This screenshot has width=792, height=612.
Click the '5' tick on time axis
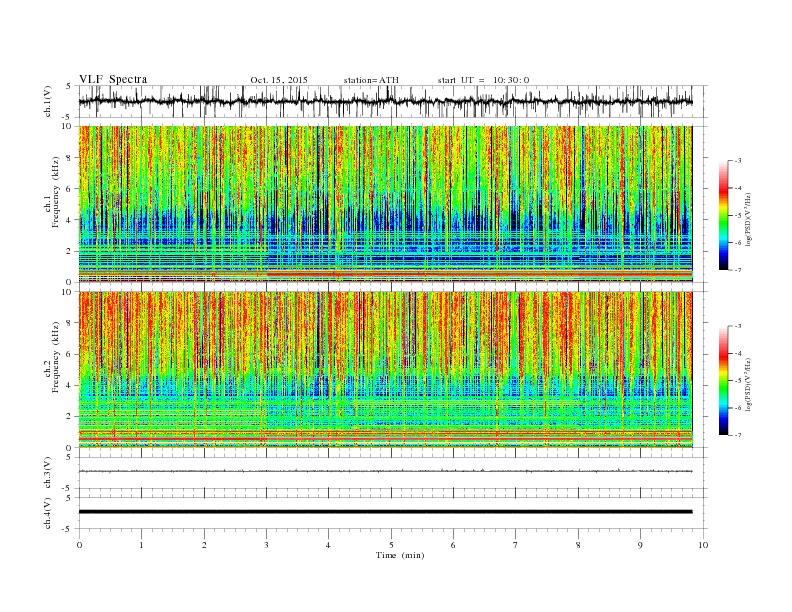pyautogui.click(x=391, y=545)
